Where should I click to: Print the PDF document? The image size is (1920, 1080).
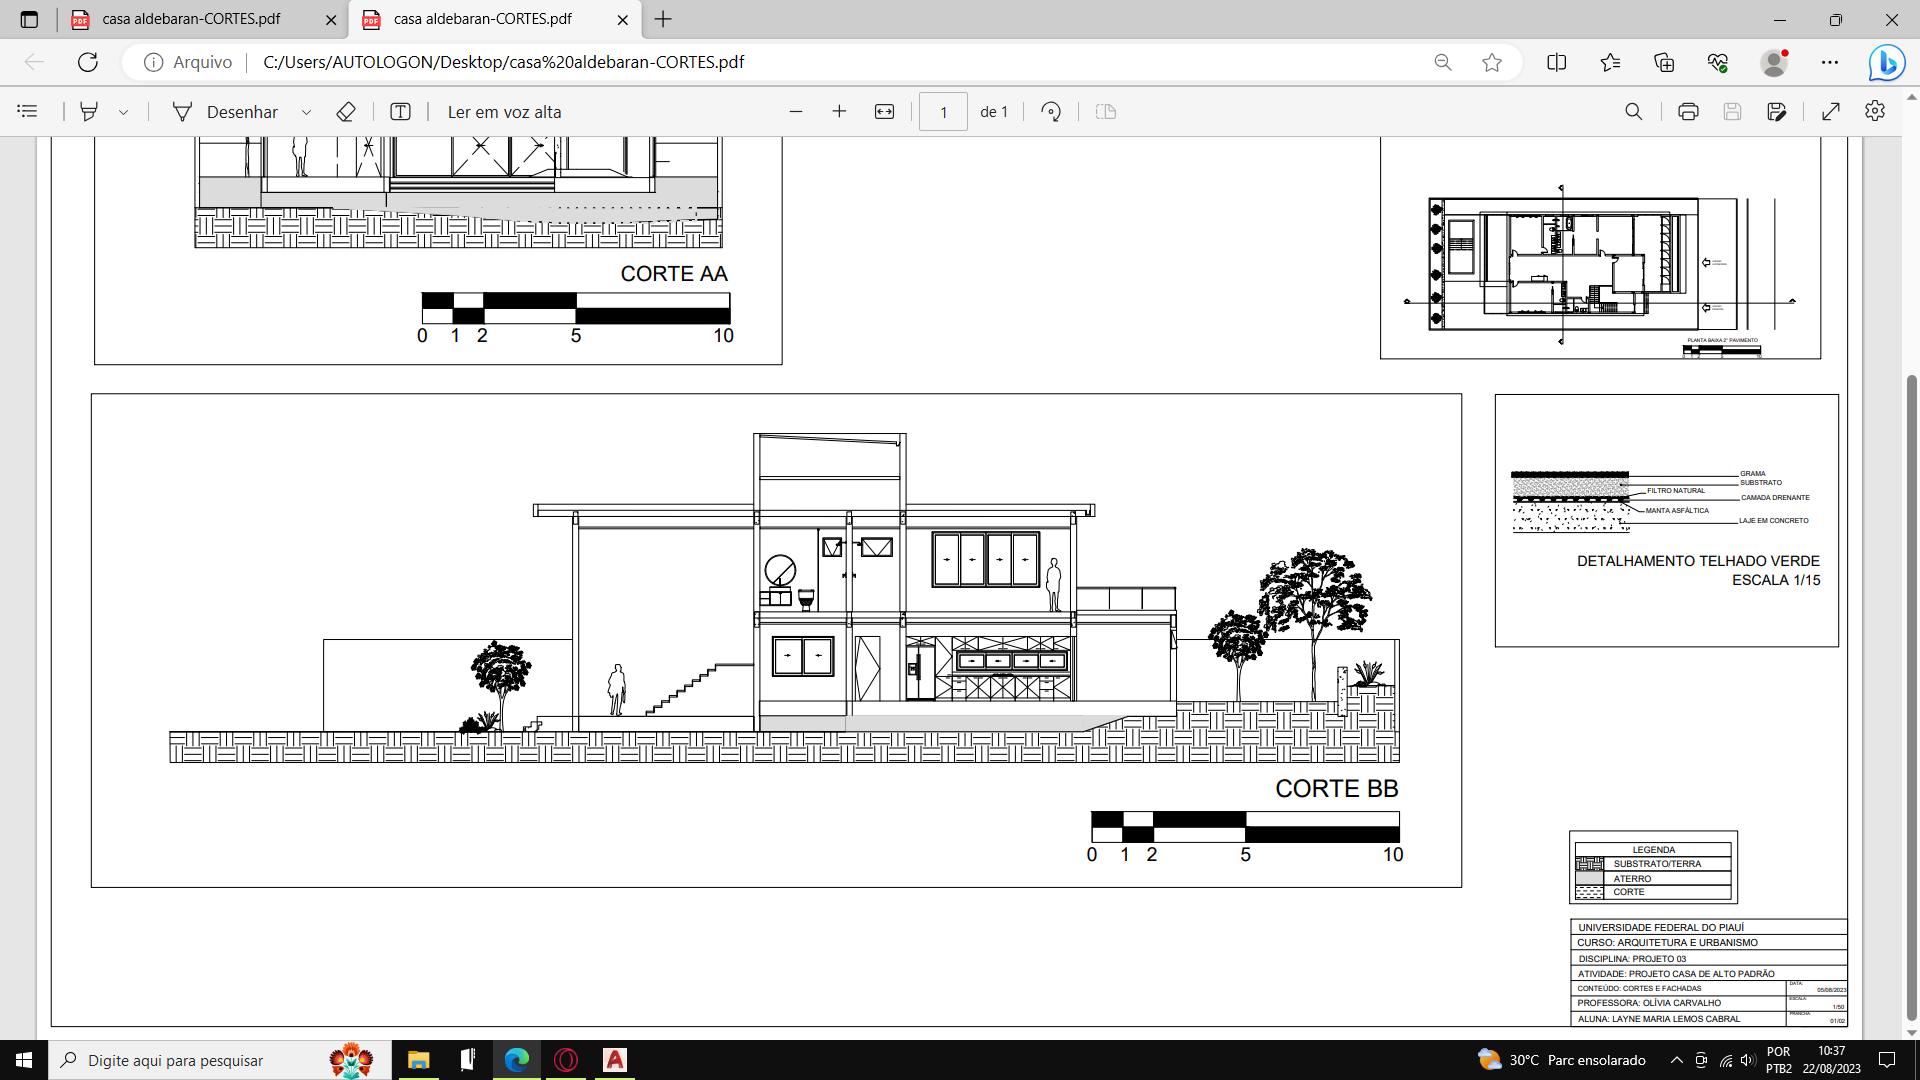(x=1688, y=112)
